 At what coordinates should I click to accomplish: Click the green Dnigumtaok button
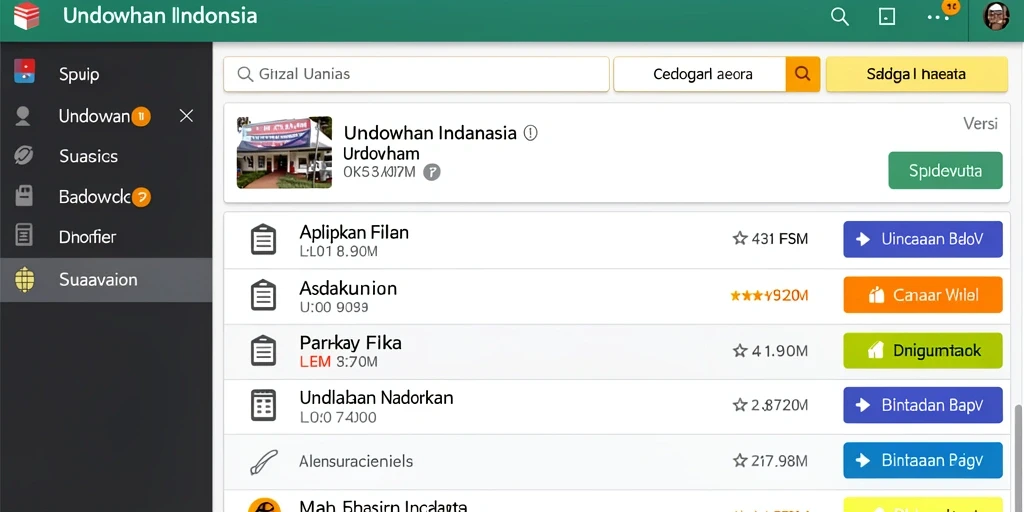click(x=923, y=351)
